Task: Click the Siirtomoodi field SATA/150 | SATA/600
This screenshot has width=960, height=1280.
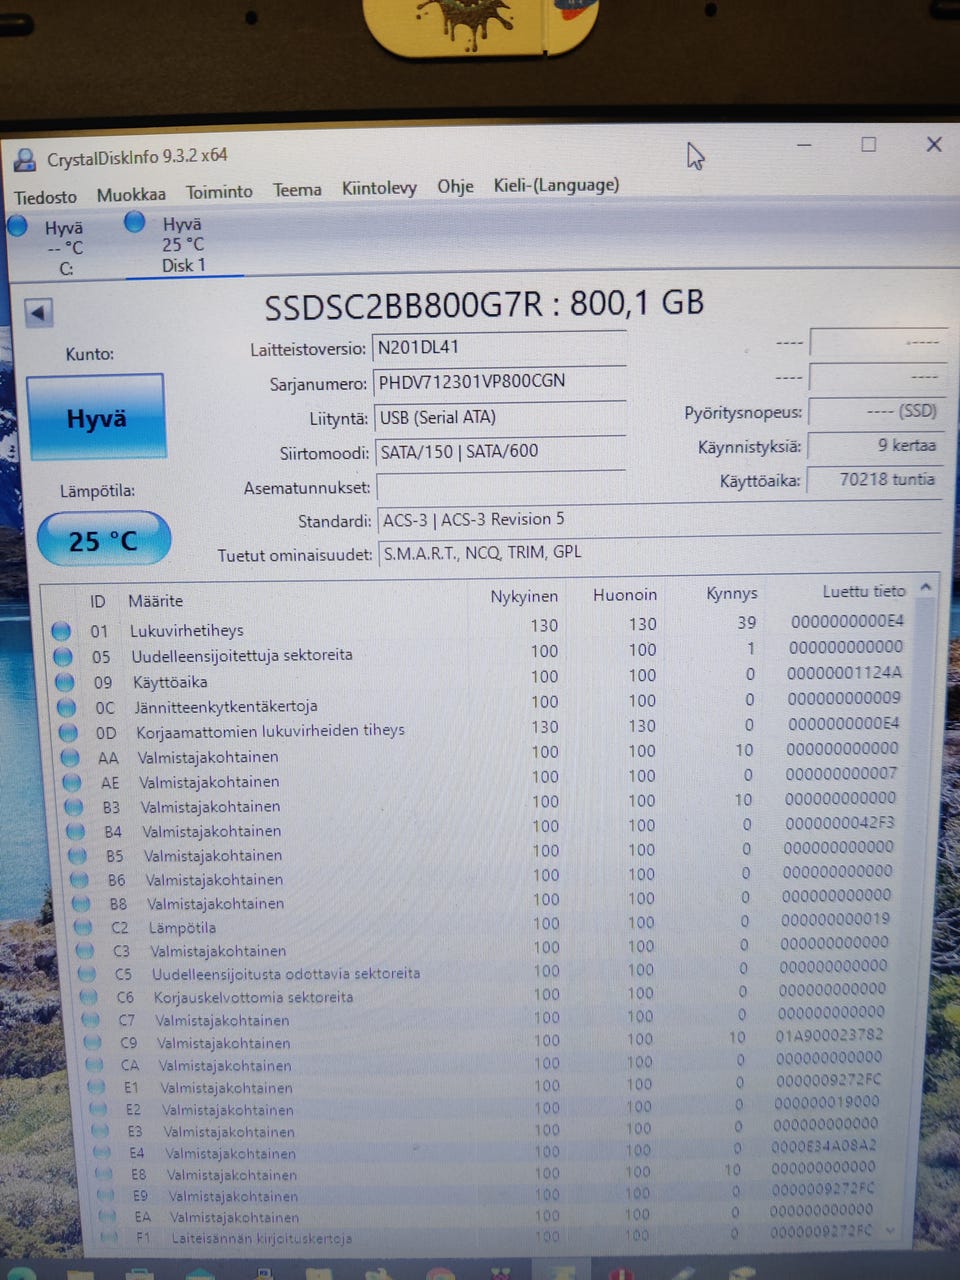Action: pos(500,452)
